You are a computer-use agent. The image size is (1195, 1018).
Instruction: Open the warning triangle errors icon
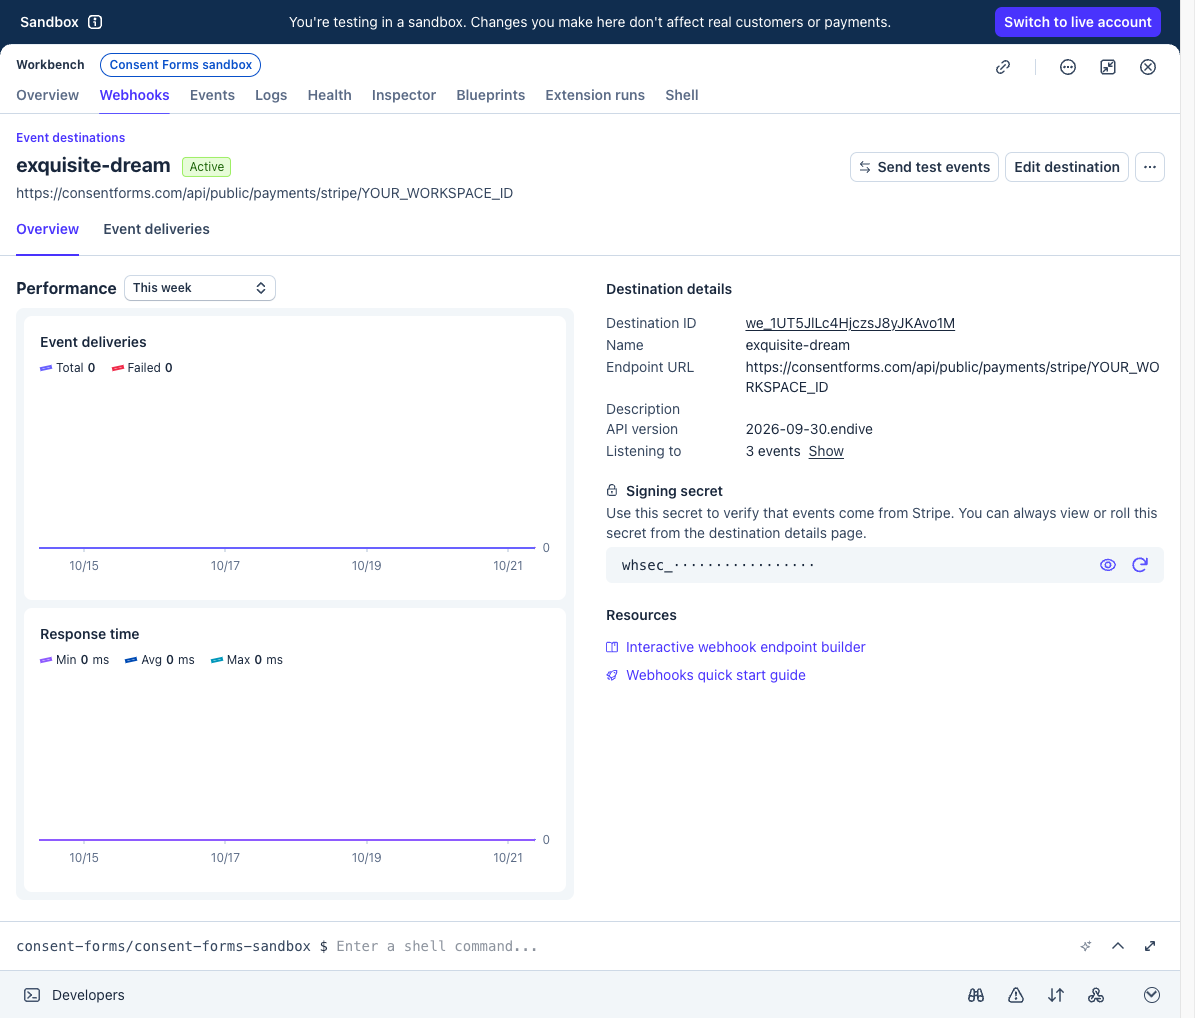pos(1016,995)
